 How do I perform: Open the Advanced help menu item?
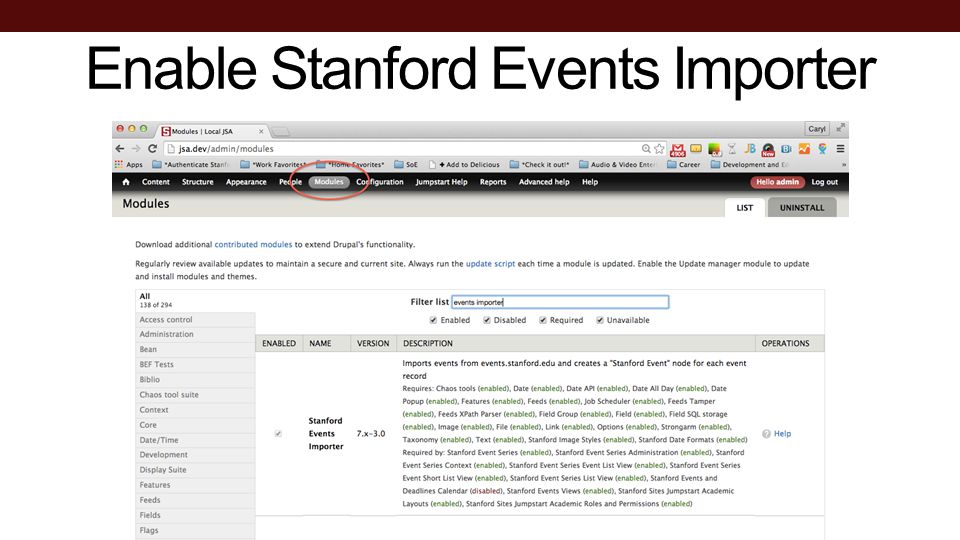(x=544, y=182)
